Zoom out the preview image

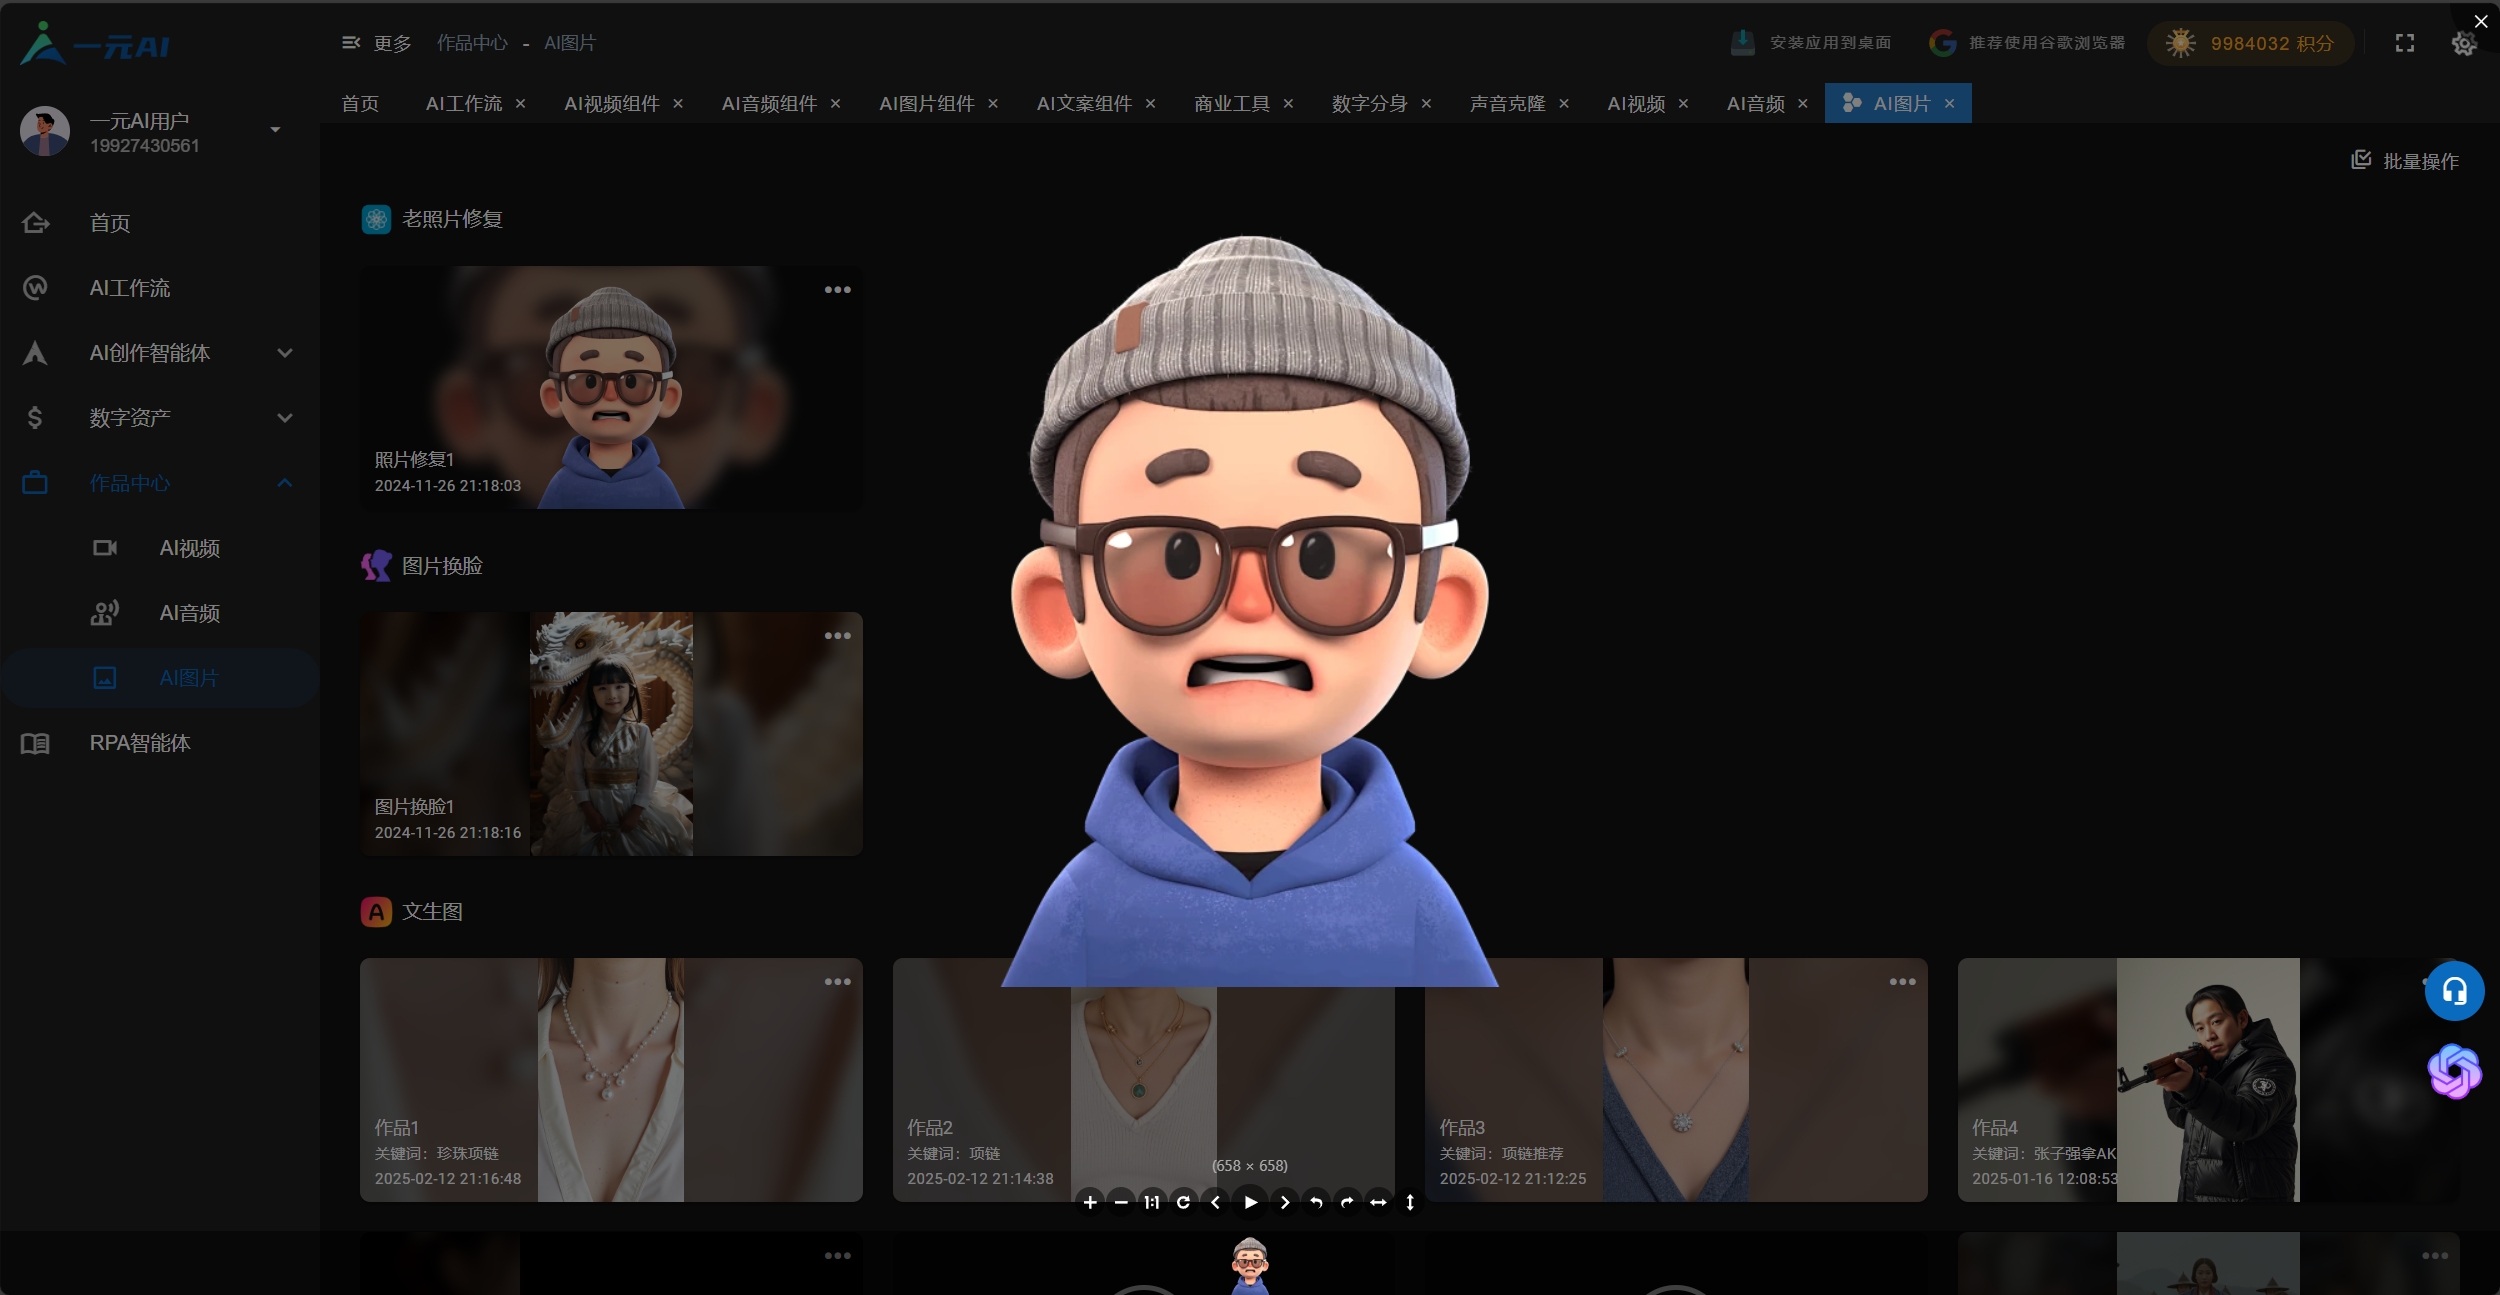tap(1121, 1202)
